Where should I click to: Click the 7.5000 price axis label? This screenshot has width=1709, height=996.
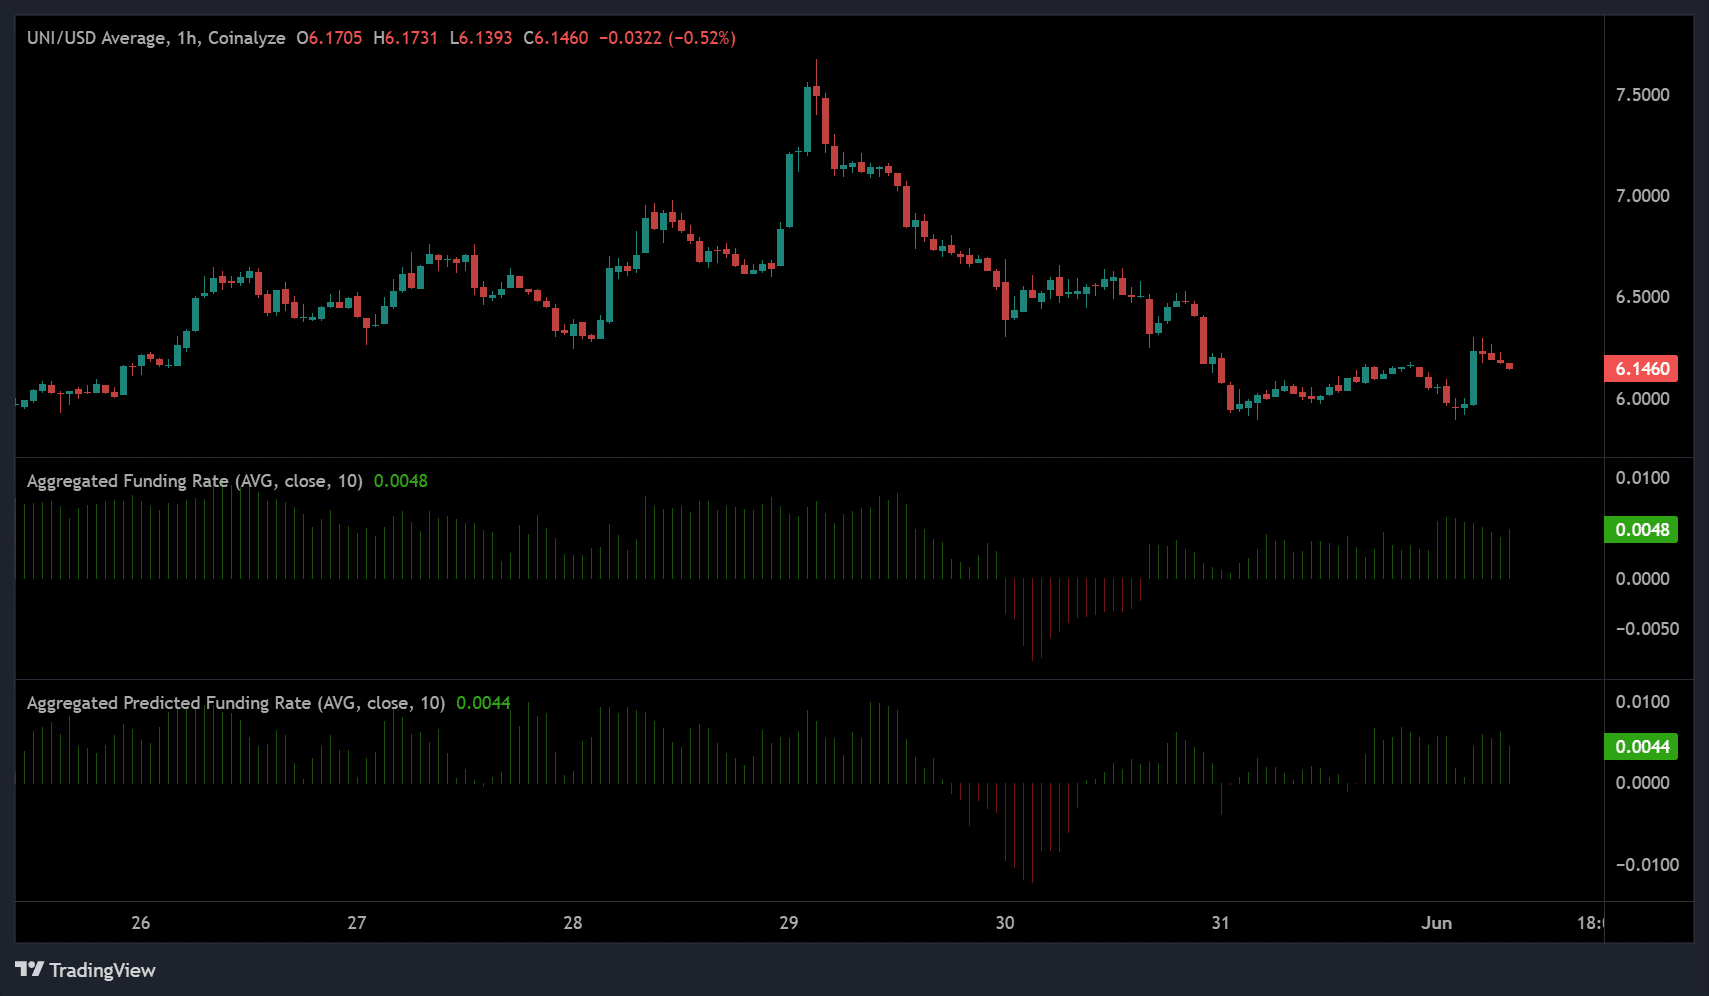click(1642, 95)
